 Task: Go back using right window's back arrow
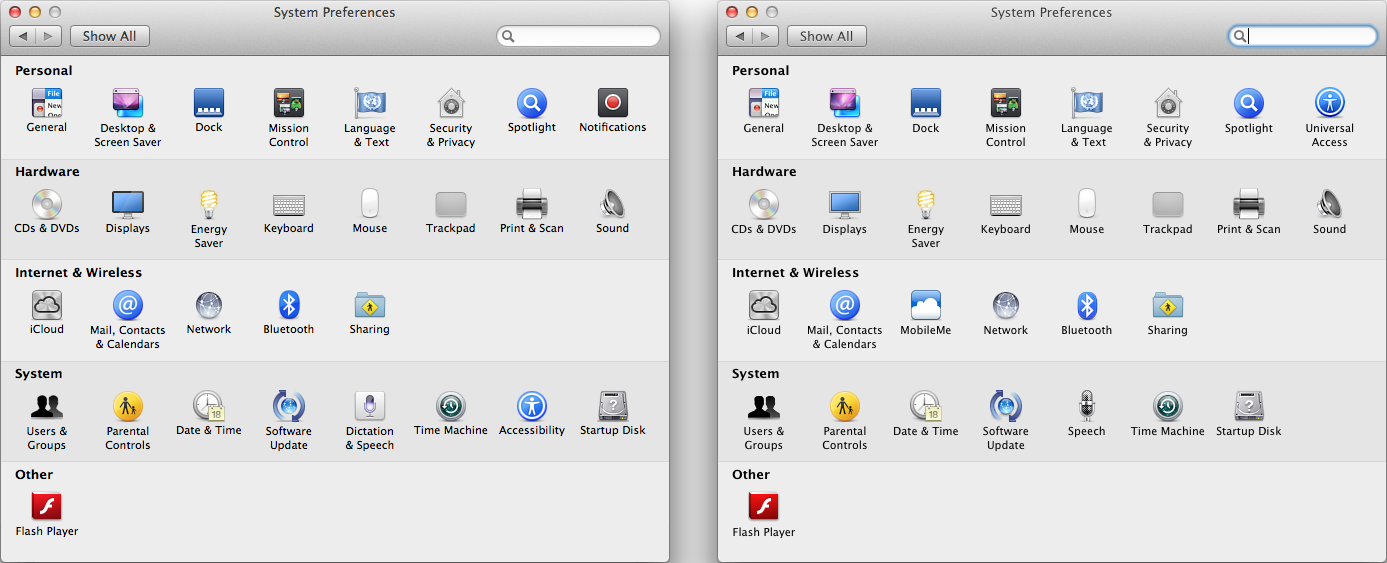point(740,36)
